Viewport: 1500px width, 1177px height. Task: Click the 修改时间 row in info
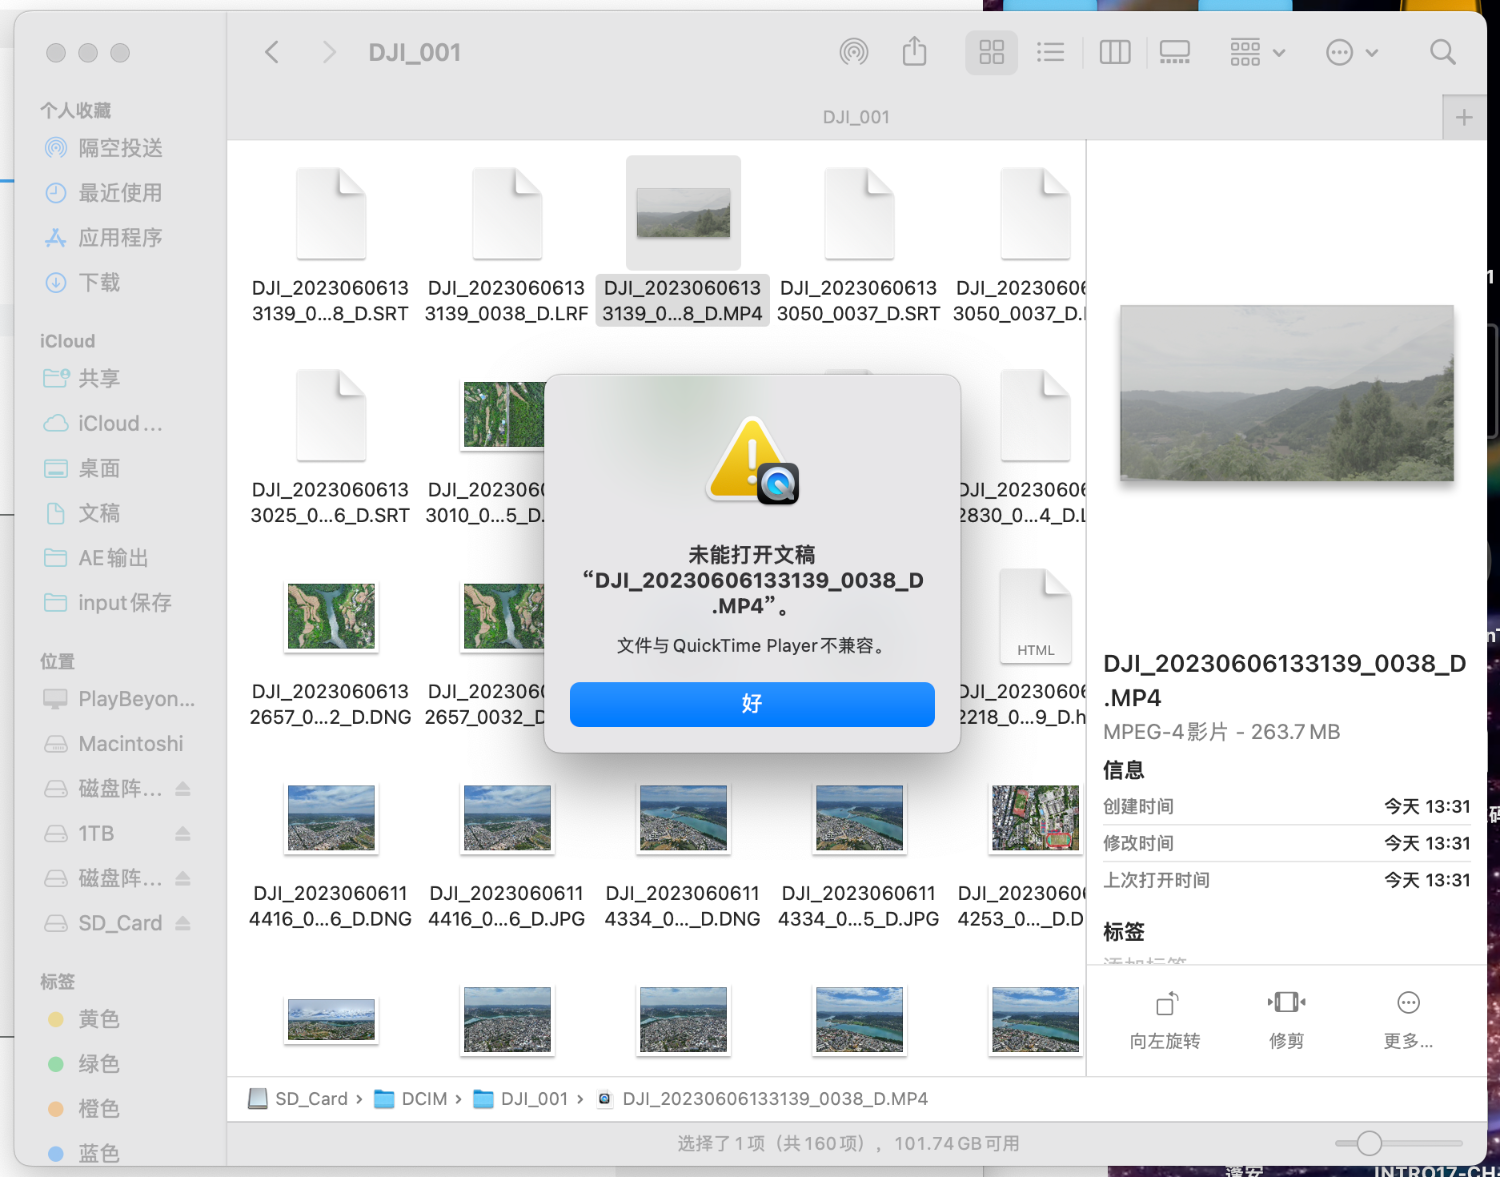(x=1287, y=843)
